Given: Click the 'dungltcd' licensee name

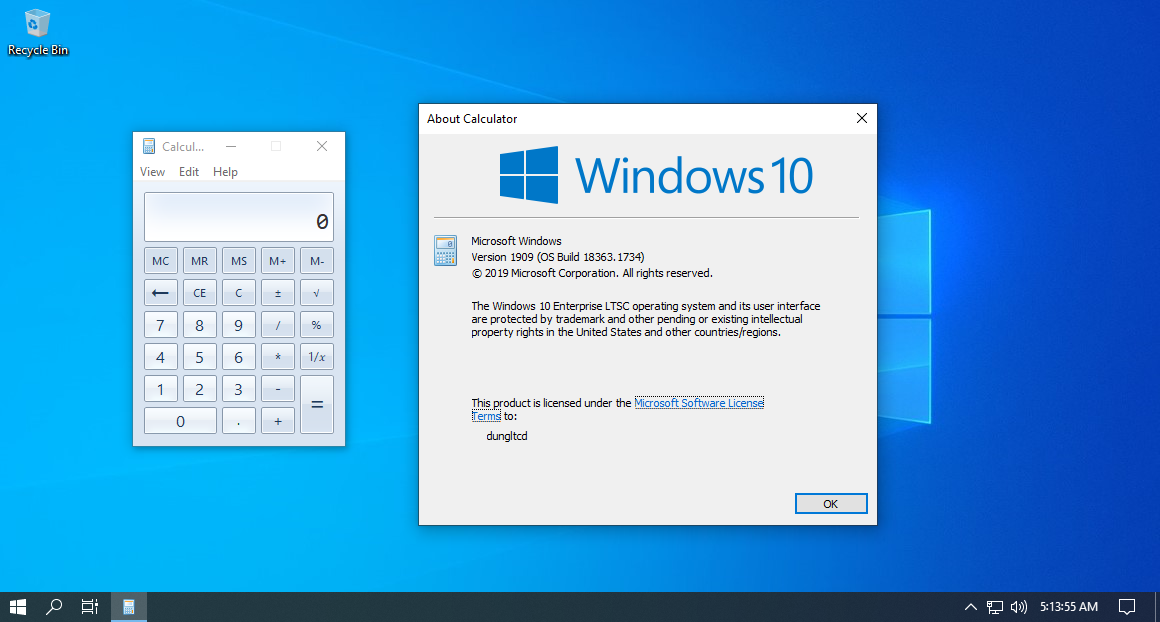Looking at the screenshot, I should [507, 436].
